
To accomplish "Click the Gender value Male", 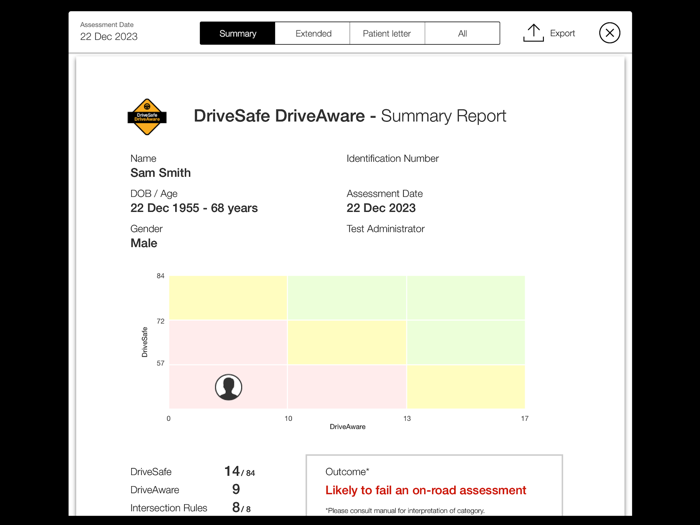I will (x=144, y=243).
